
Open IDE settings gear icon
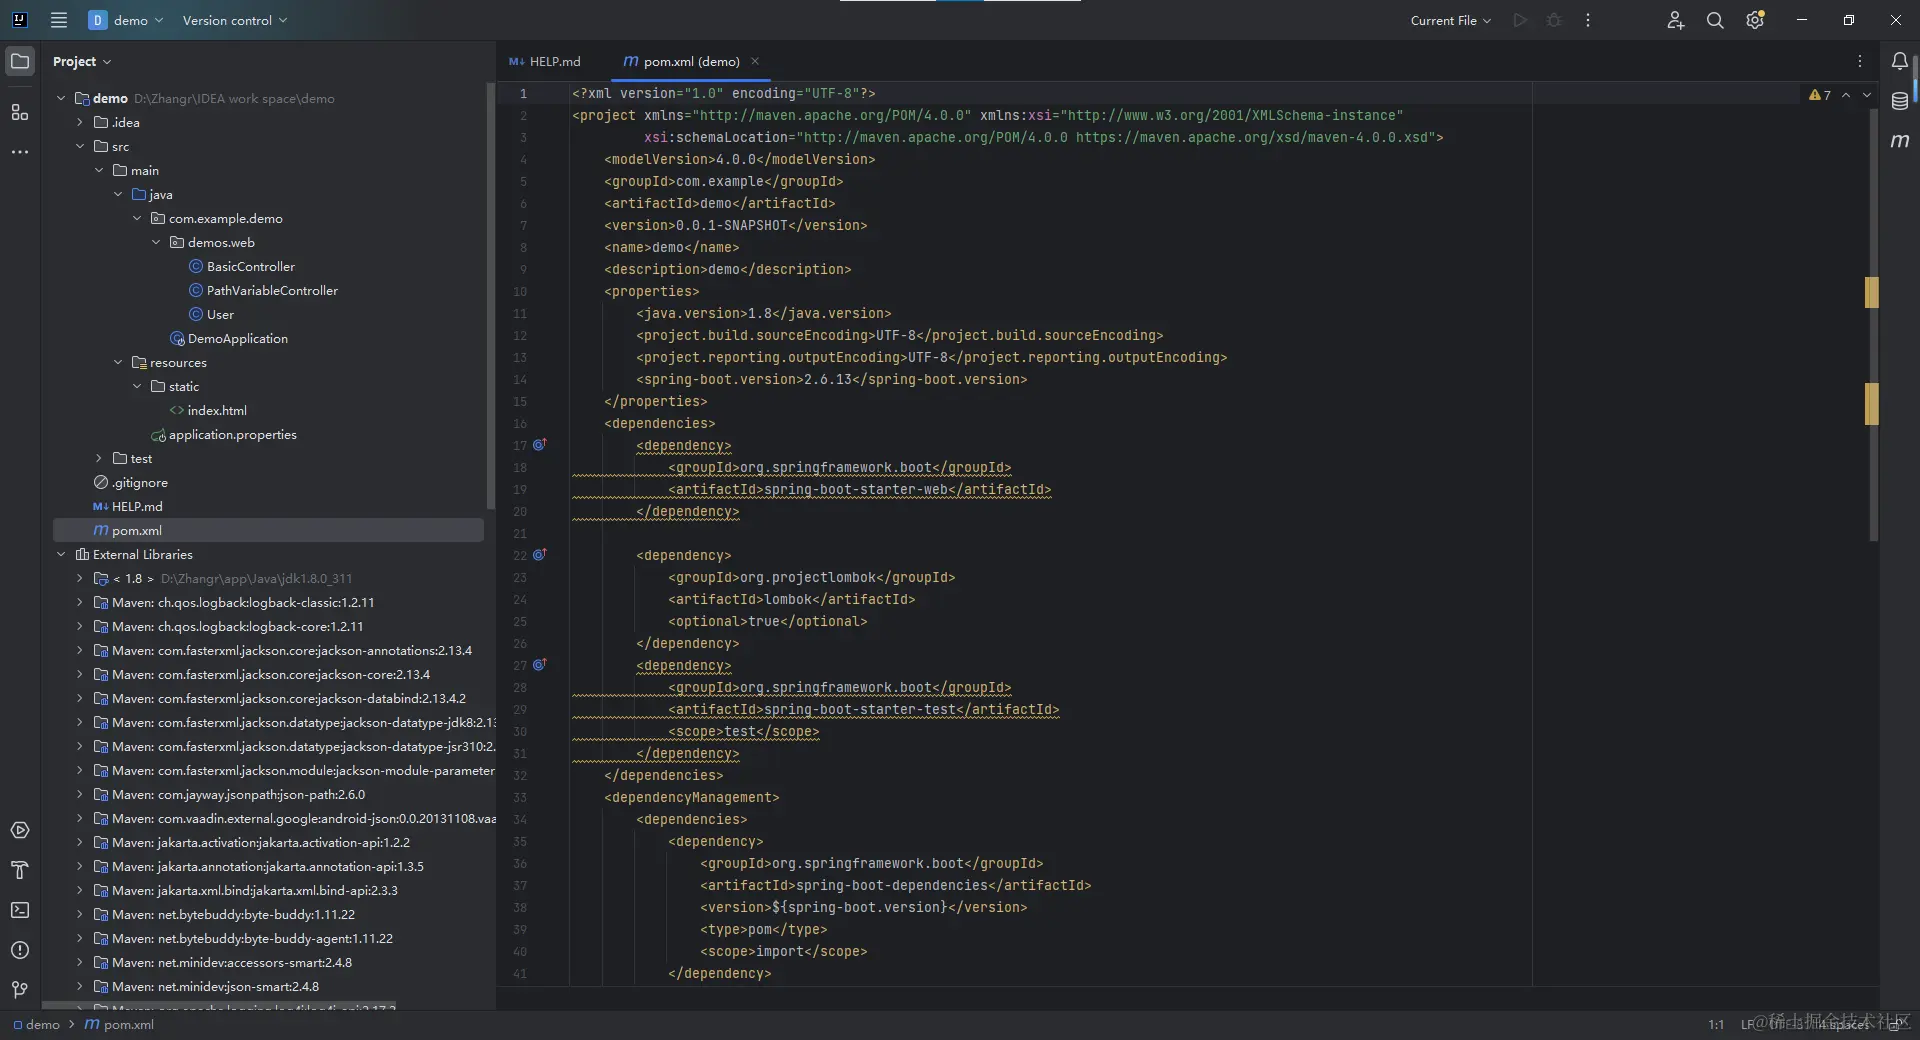tap(1755, 20)
